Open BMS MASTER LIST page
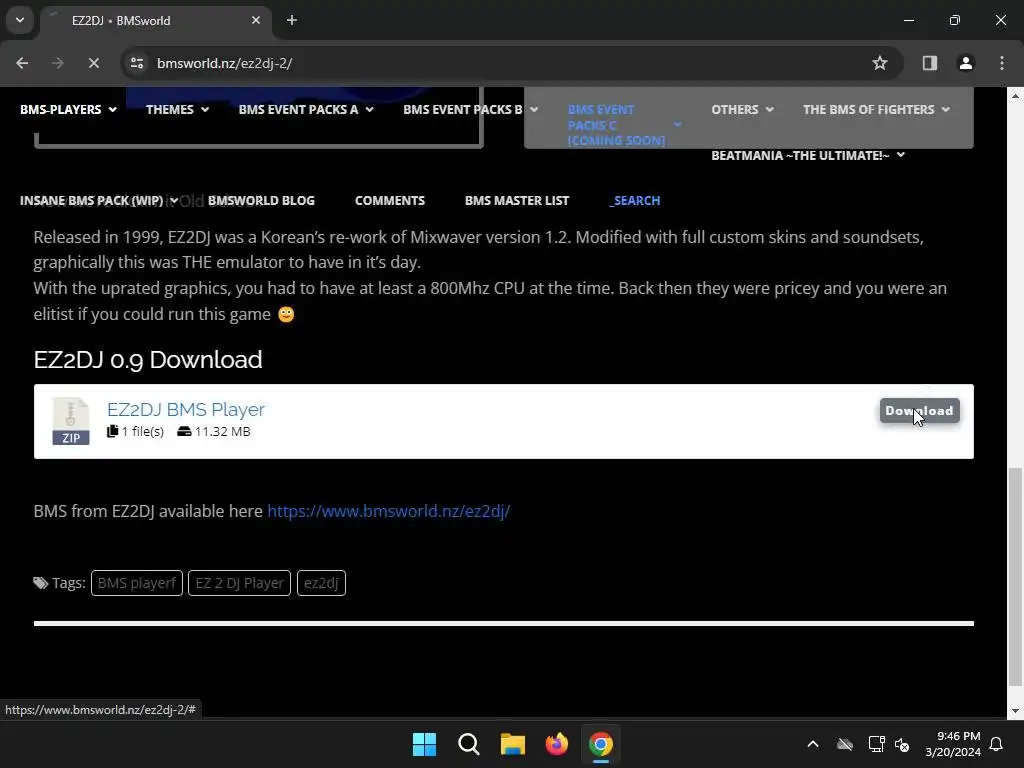Screen dimensions: 1024x768 [x=517, y=200]
